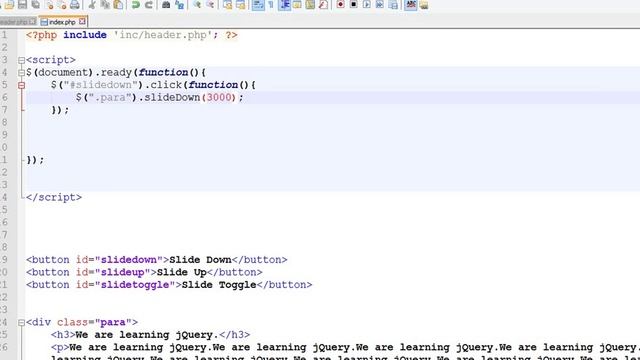Screen dimensions: 640x360
Task: Click the ABC spell check icon
Action: (411, 4)
